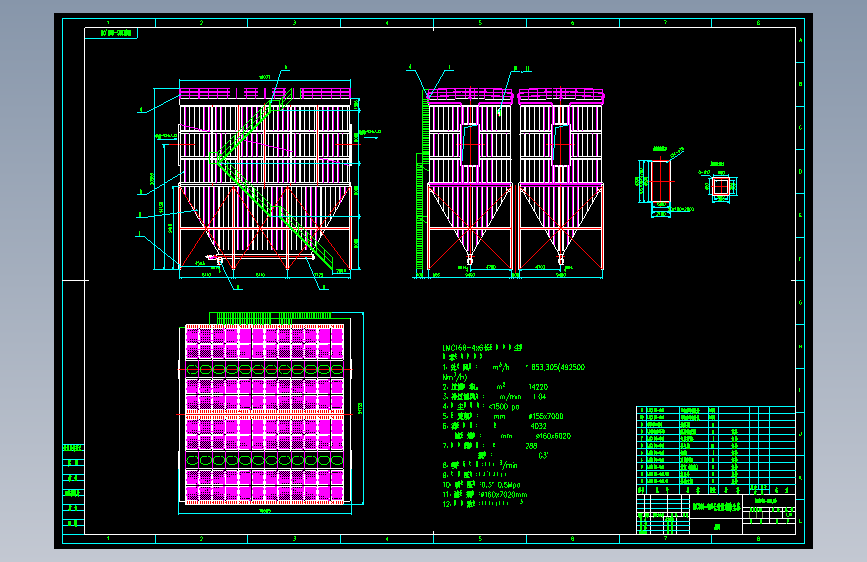Click zone number 6 on the bottom border
This screenshot has width=867, height=562.
click(x=572, y=538)
